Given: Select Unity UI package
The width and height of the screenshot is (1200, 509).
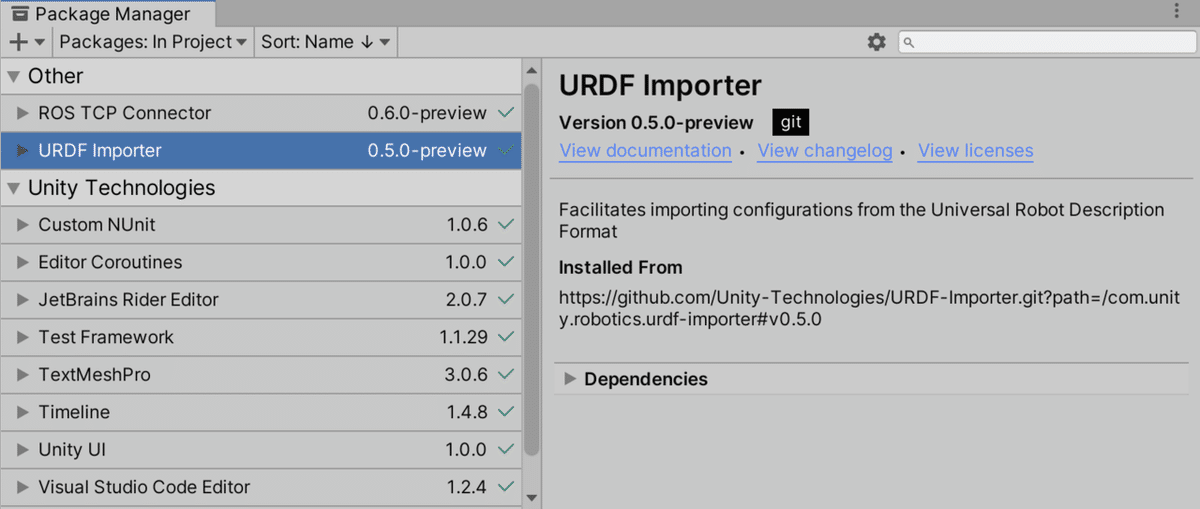Looking at the screenshot, I should [261, 449].
